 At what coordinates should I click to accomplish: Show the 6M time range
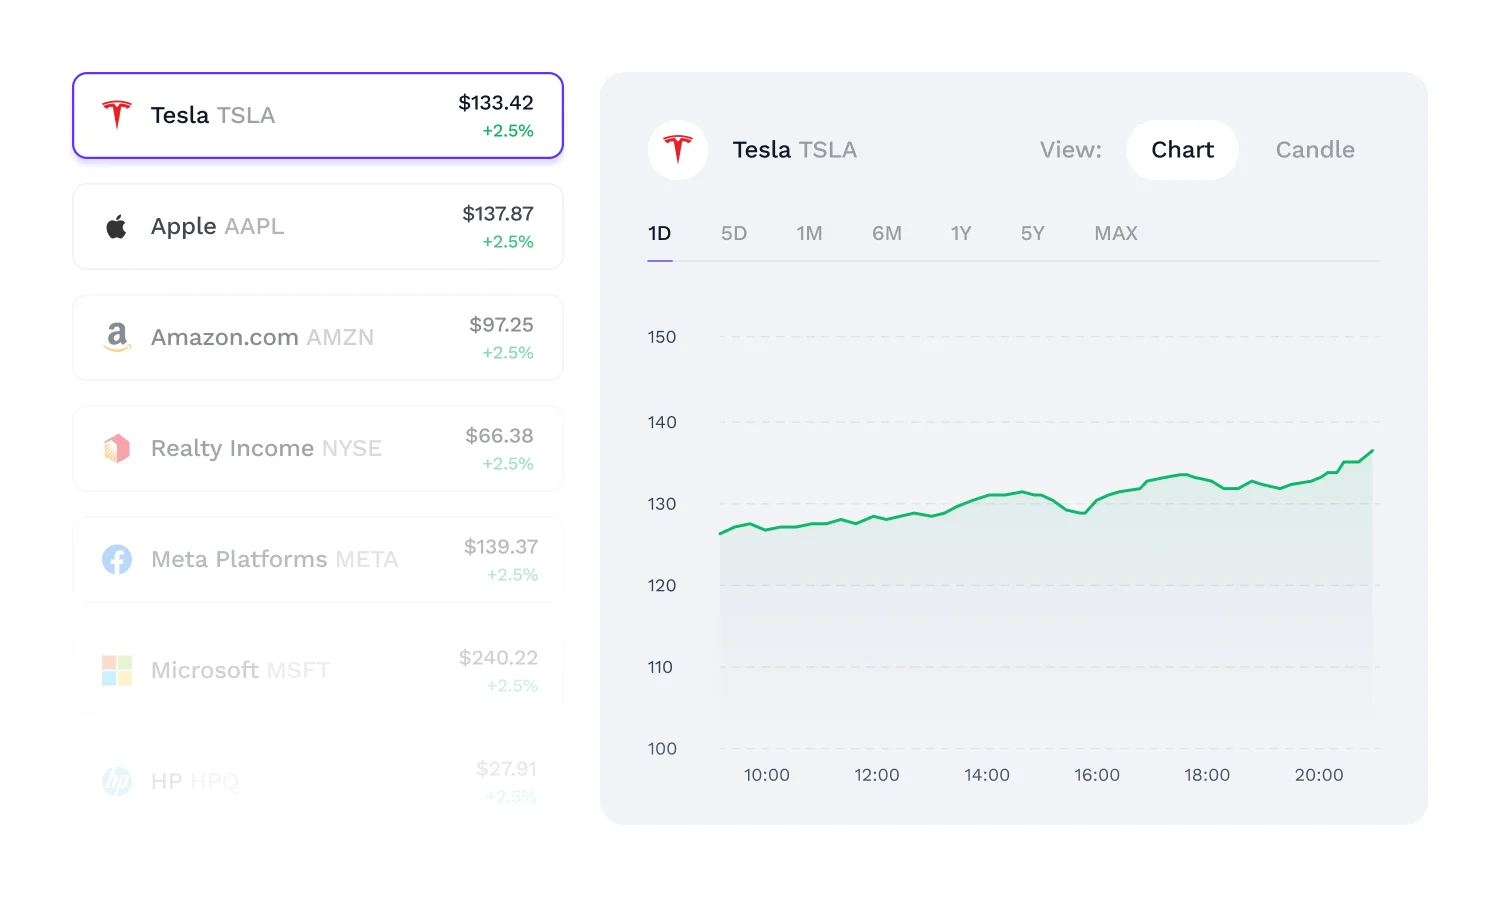click(886, 234)
